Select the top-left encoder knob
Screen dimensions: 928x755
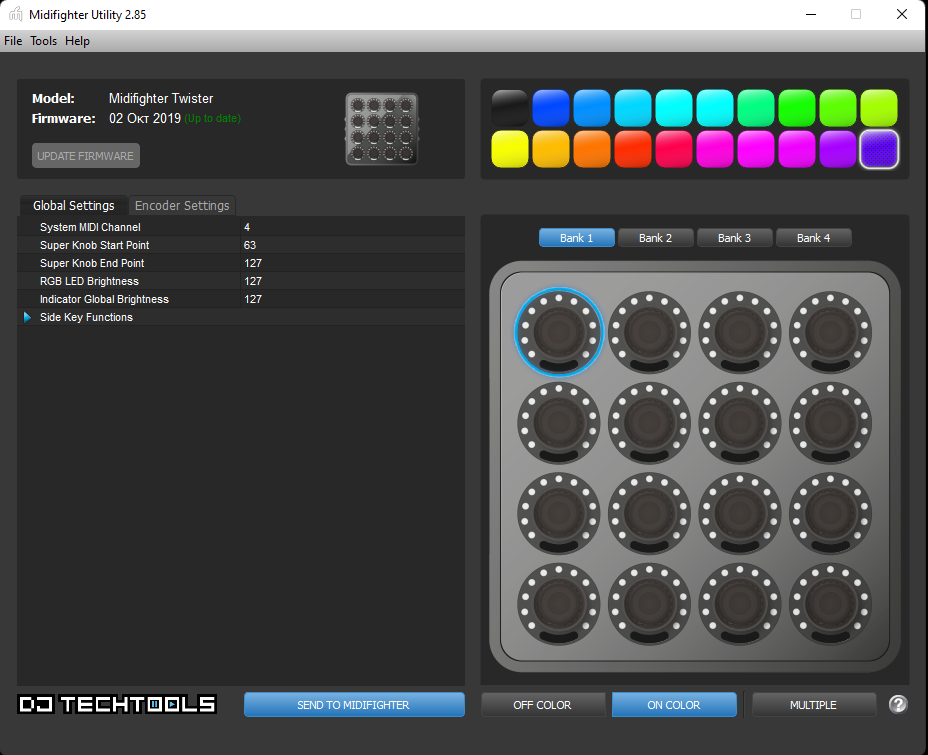pyautogui.click(x=559, y=332)
